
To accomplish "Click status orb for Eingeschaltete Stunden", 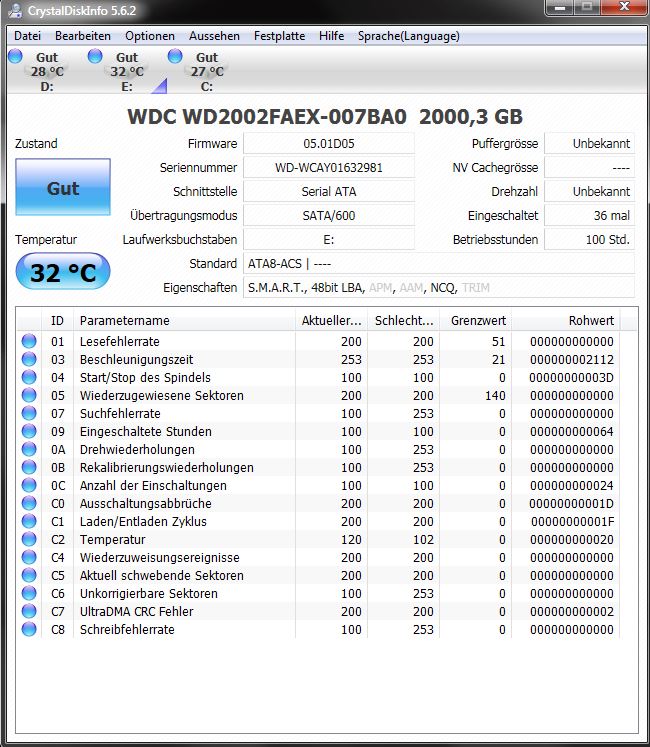I will coord(29,431).
